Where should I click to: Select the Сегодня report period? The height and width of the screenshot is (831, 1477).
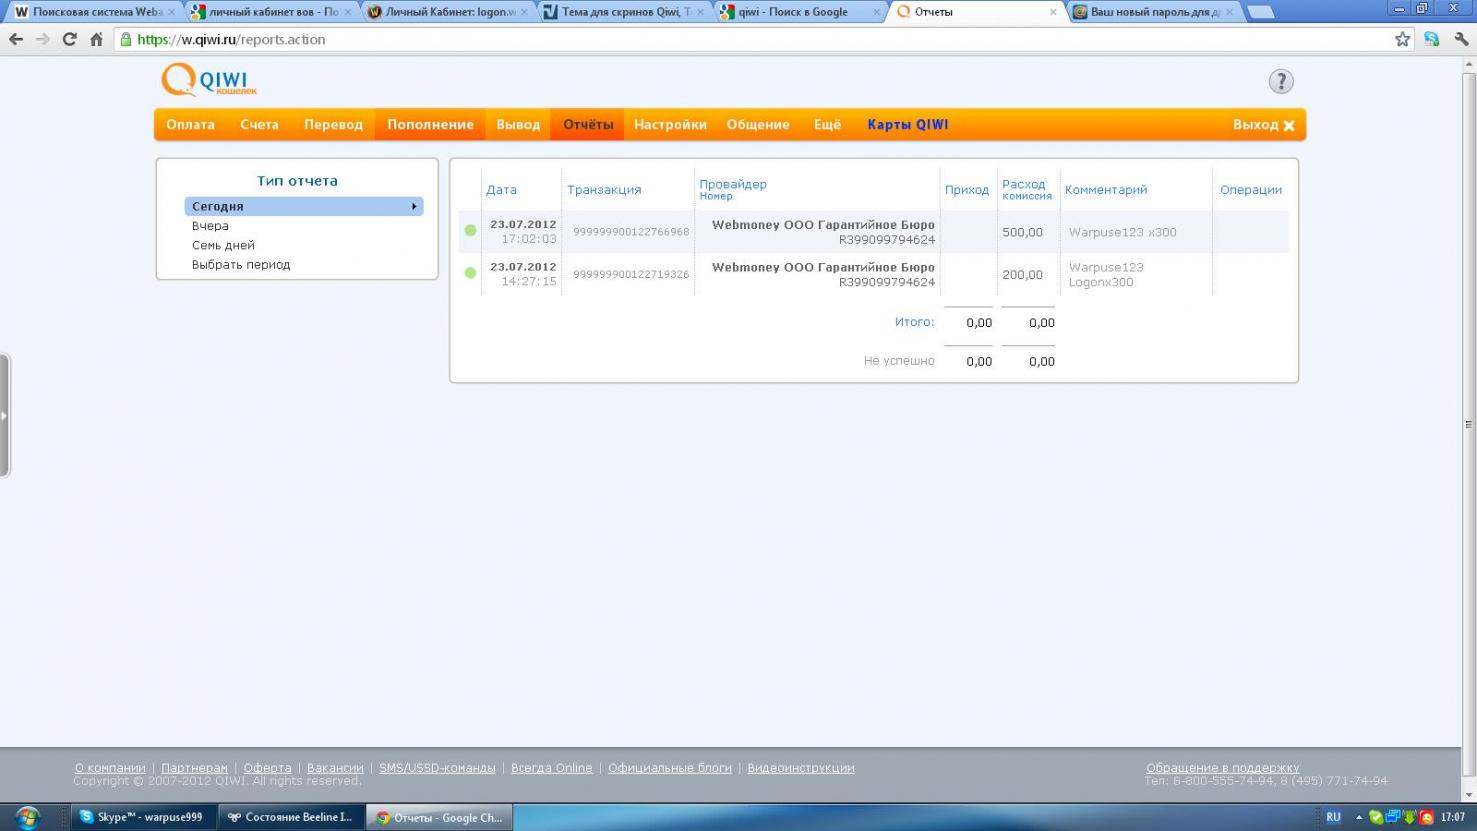[x=303, y=206]
